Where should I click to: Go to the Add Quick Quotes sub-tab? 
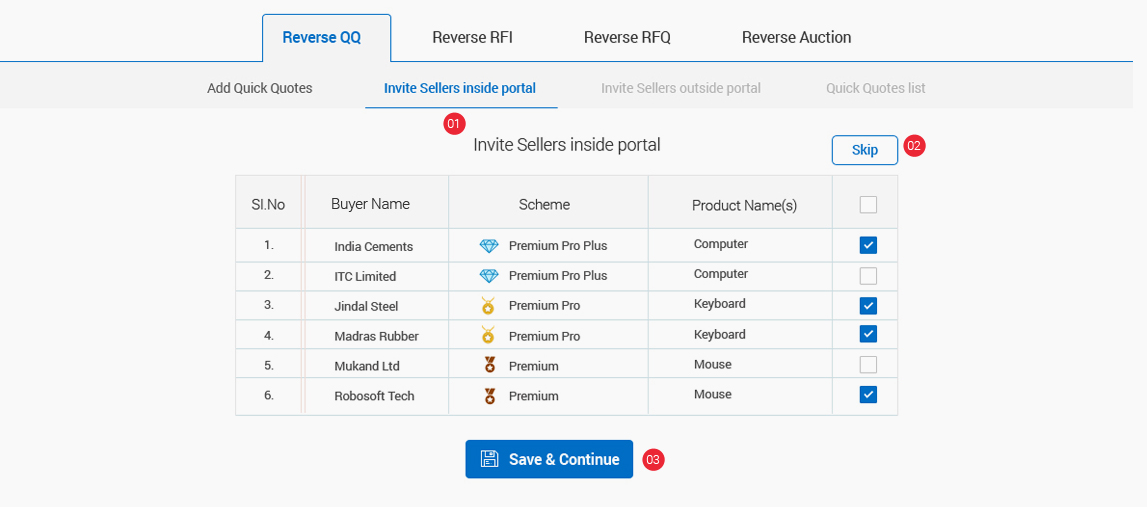[260, 88]
